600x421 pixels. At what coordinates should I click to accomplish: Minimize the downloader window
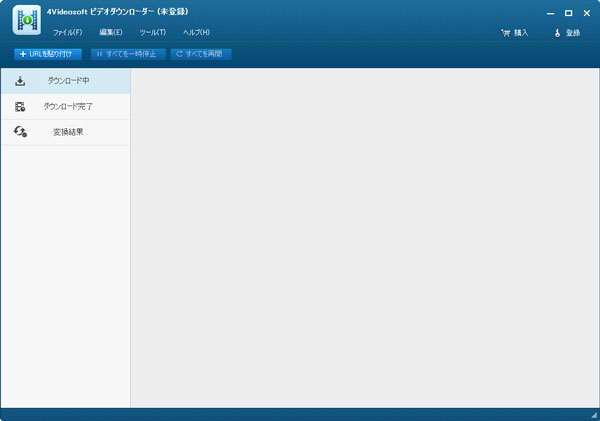(550, 13)
